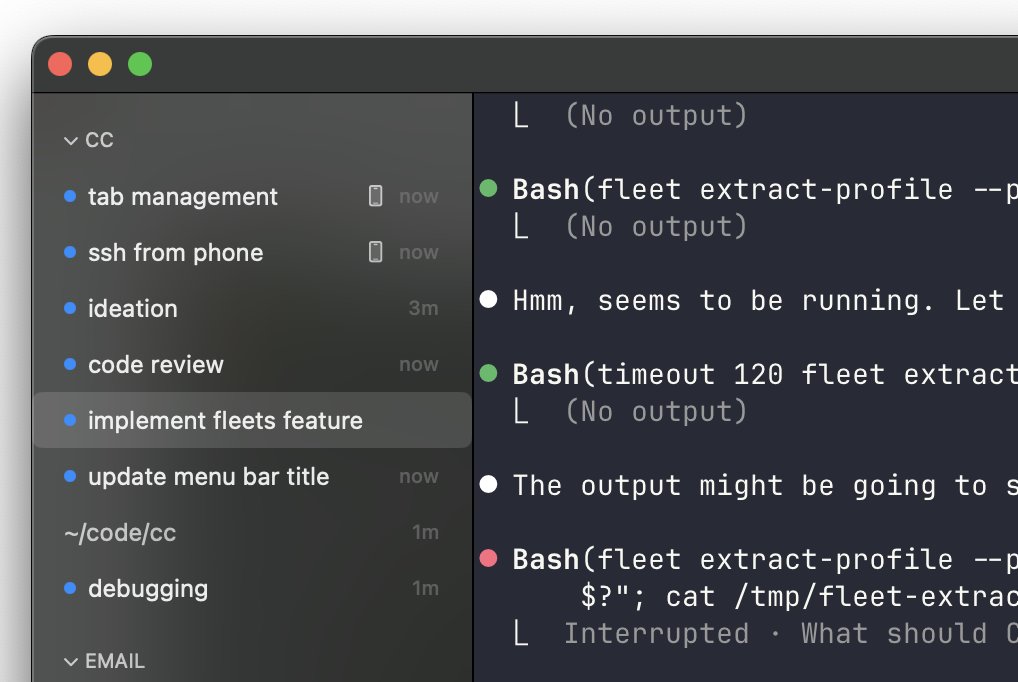Click the EMAIL group header label
Image resolution: width=1018 pixels, height=682 pixels.
pyautogui.click(x=115, y=661)
